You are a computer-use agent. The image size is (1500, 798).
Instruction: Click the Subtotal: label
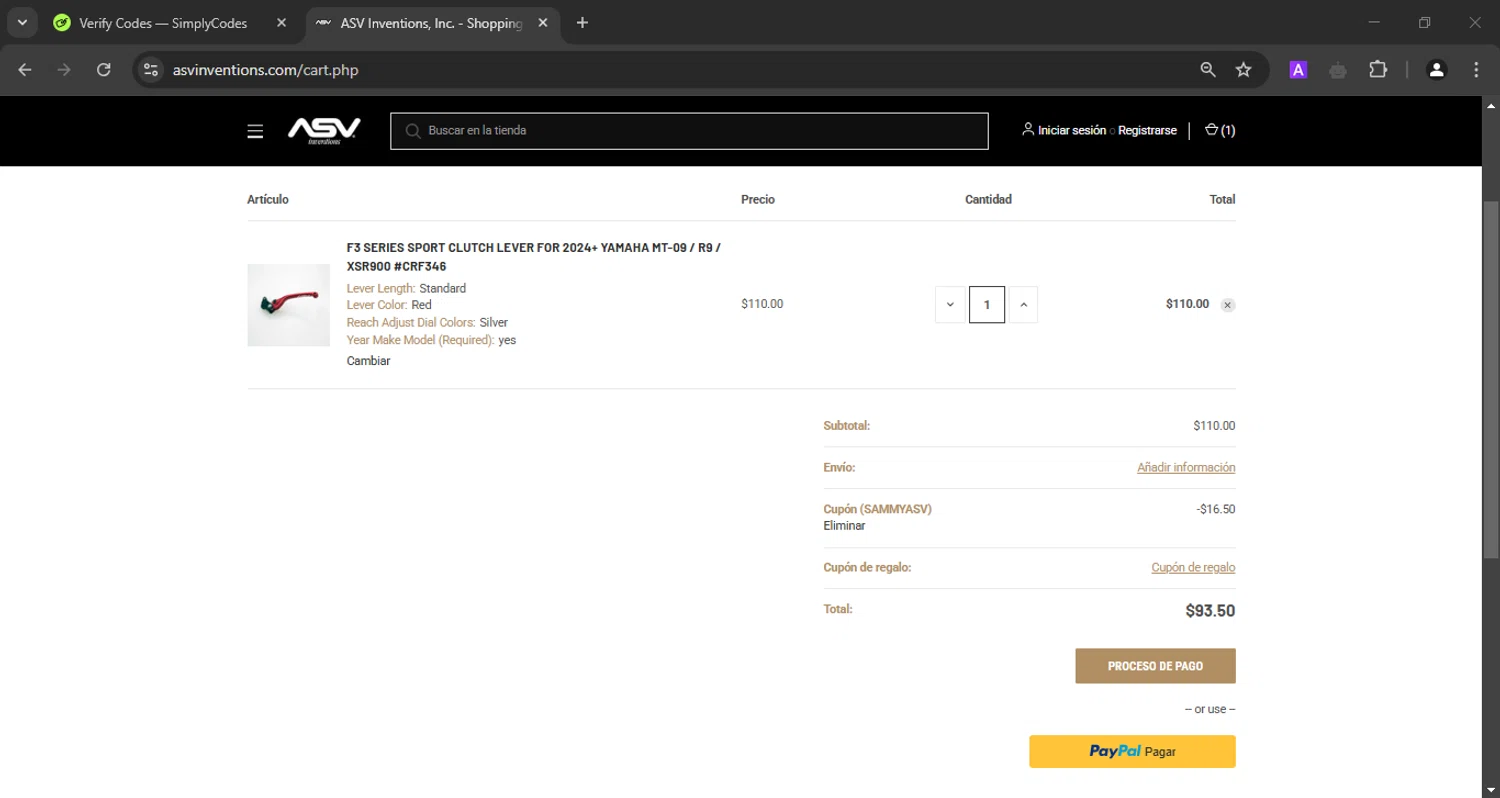pyautogui.click(x=847, y=425)
